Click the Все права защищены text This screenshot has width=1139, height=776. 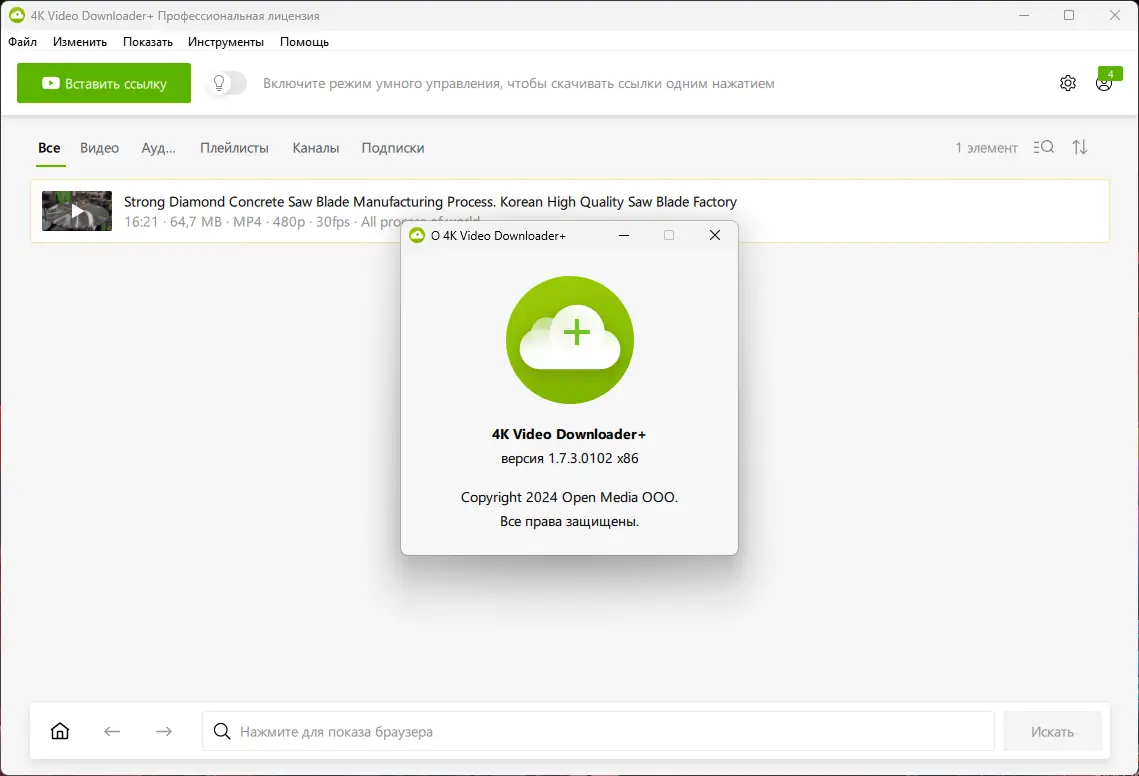[570, 521]
